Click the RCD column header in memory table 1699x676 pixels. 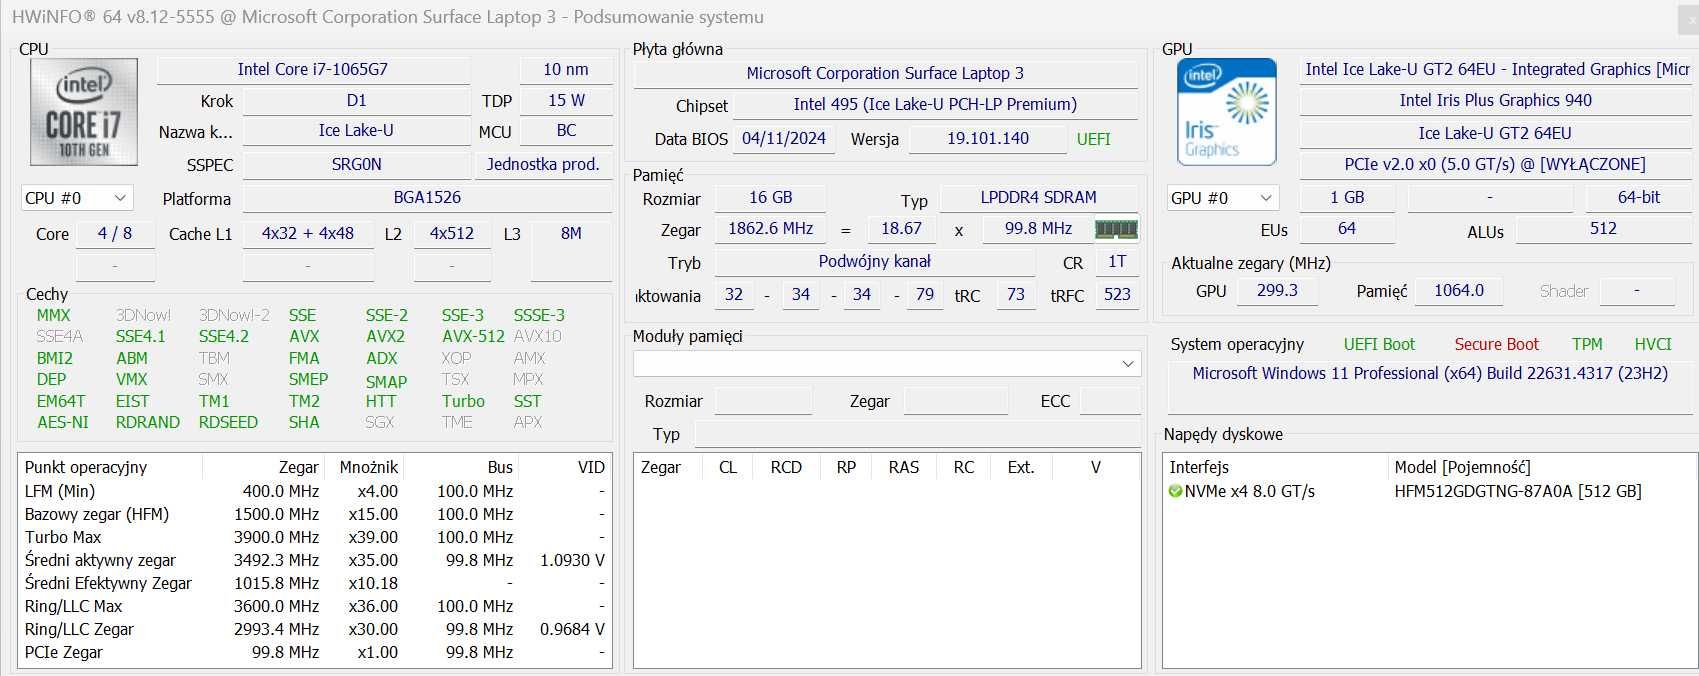coord(786,467)
